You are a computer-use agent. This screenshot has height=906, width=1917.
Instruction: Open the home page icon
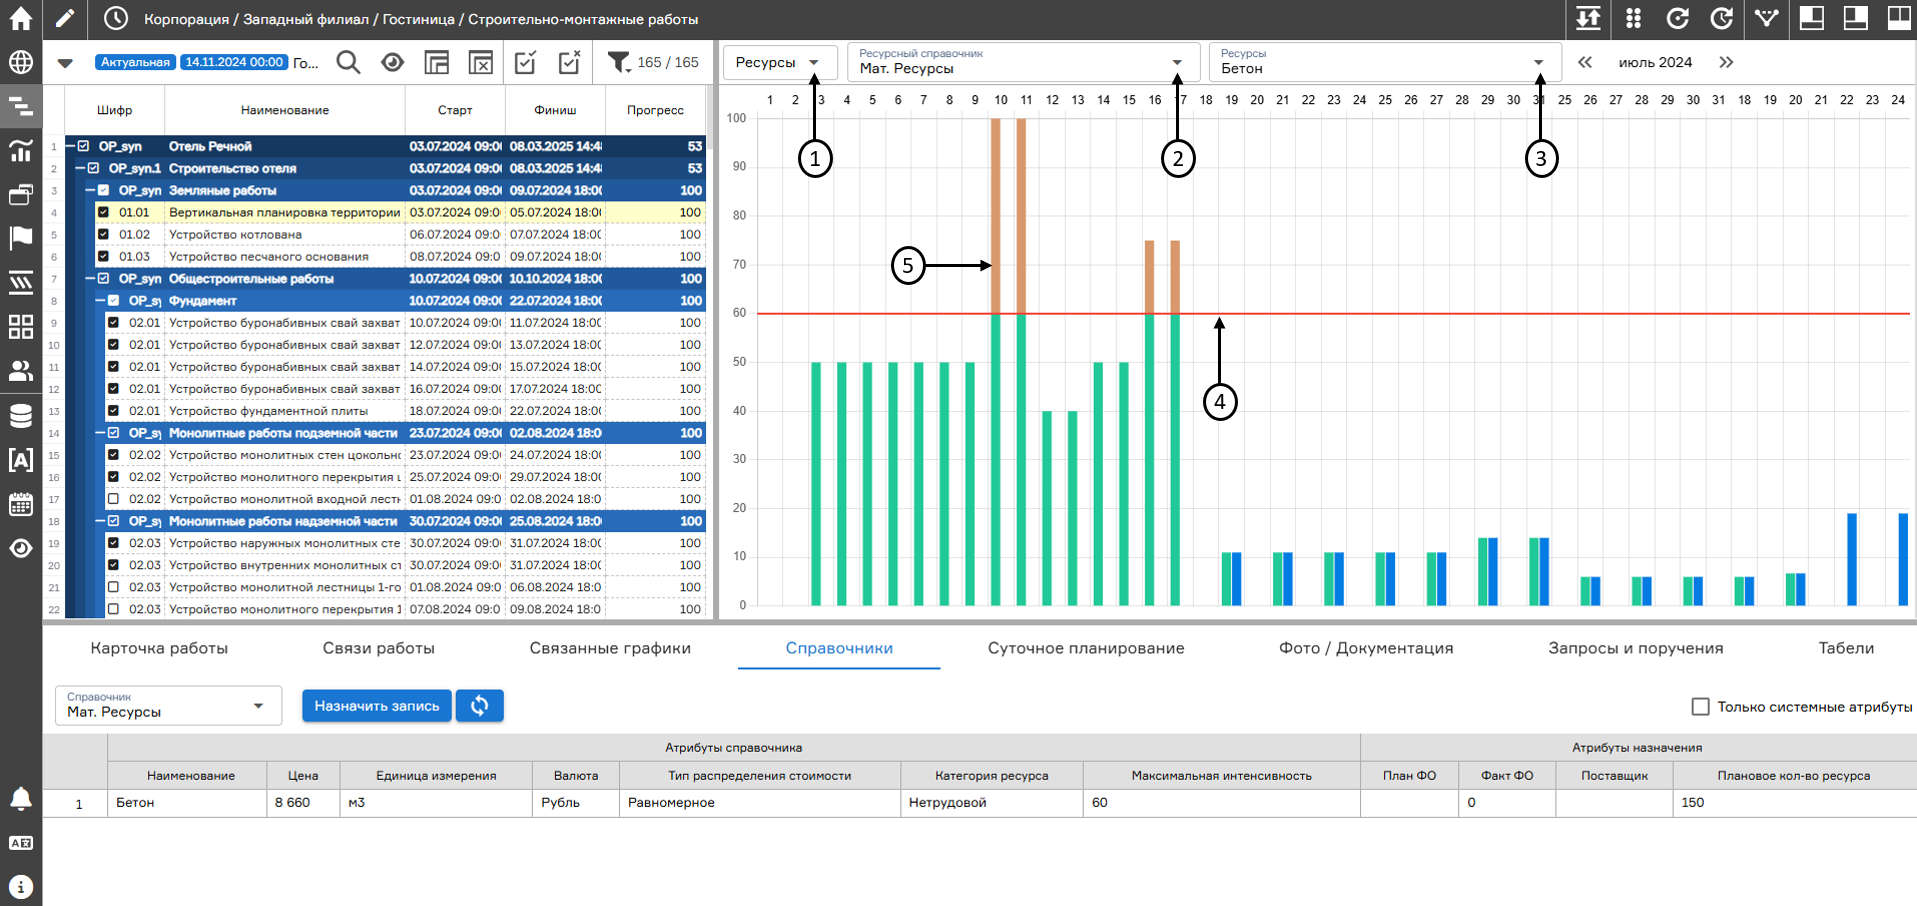pos(20,18)
